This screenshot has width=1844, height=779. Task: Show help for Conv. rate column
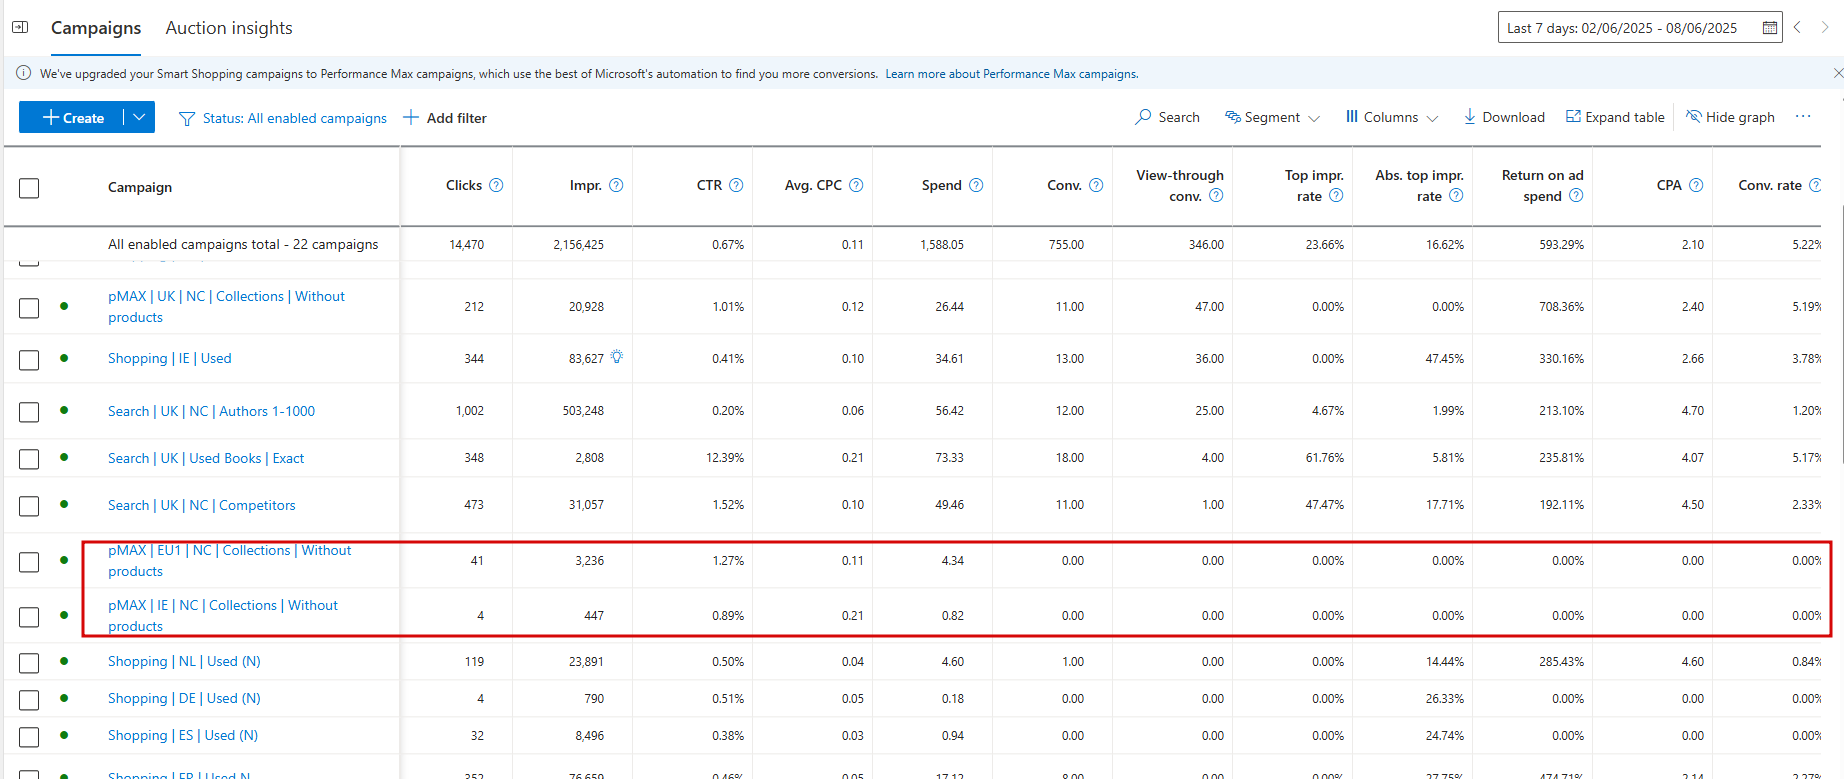click(x=1815, y=185)
